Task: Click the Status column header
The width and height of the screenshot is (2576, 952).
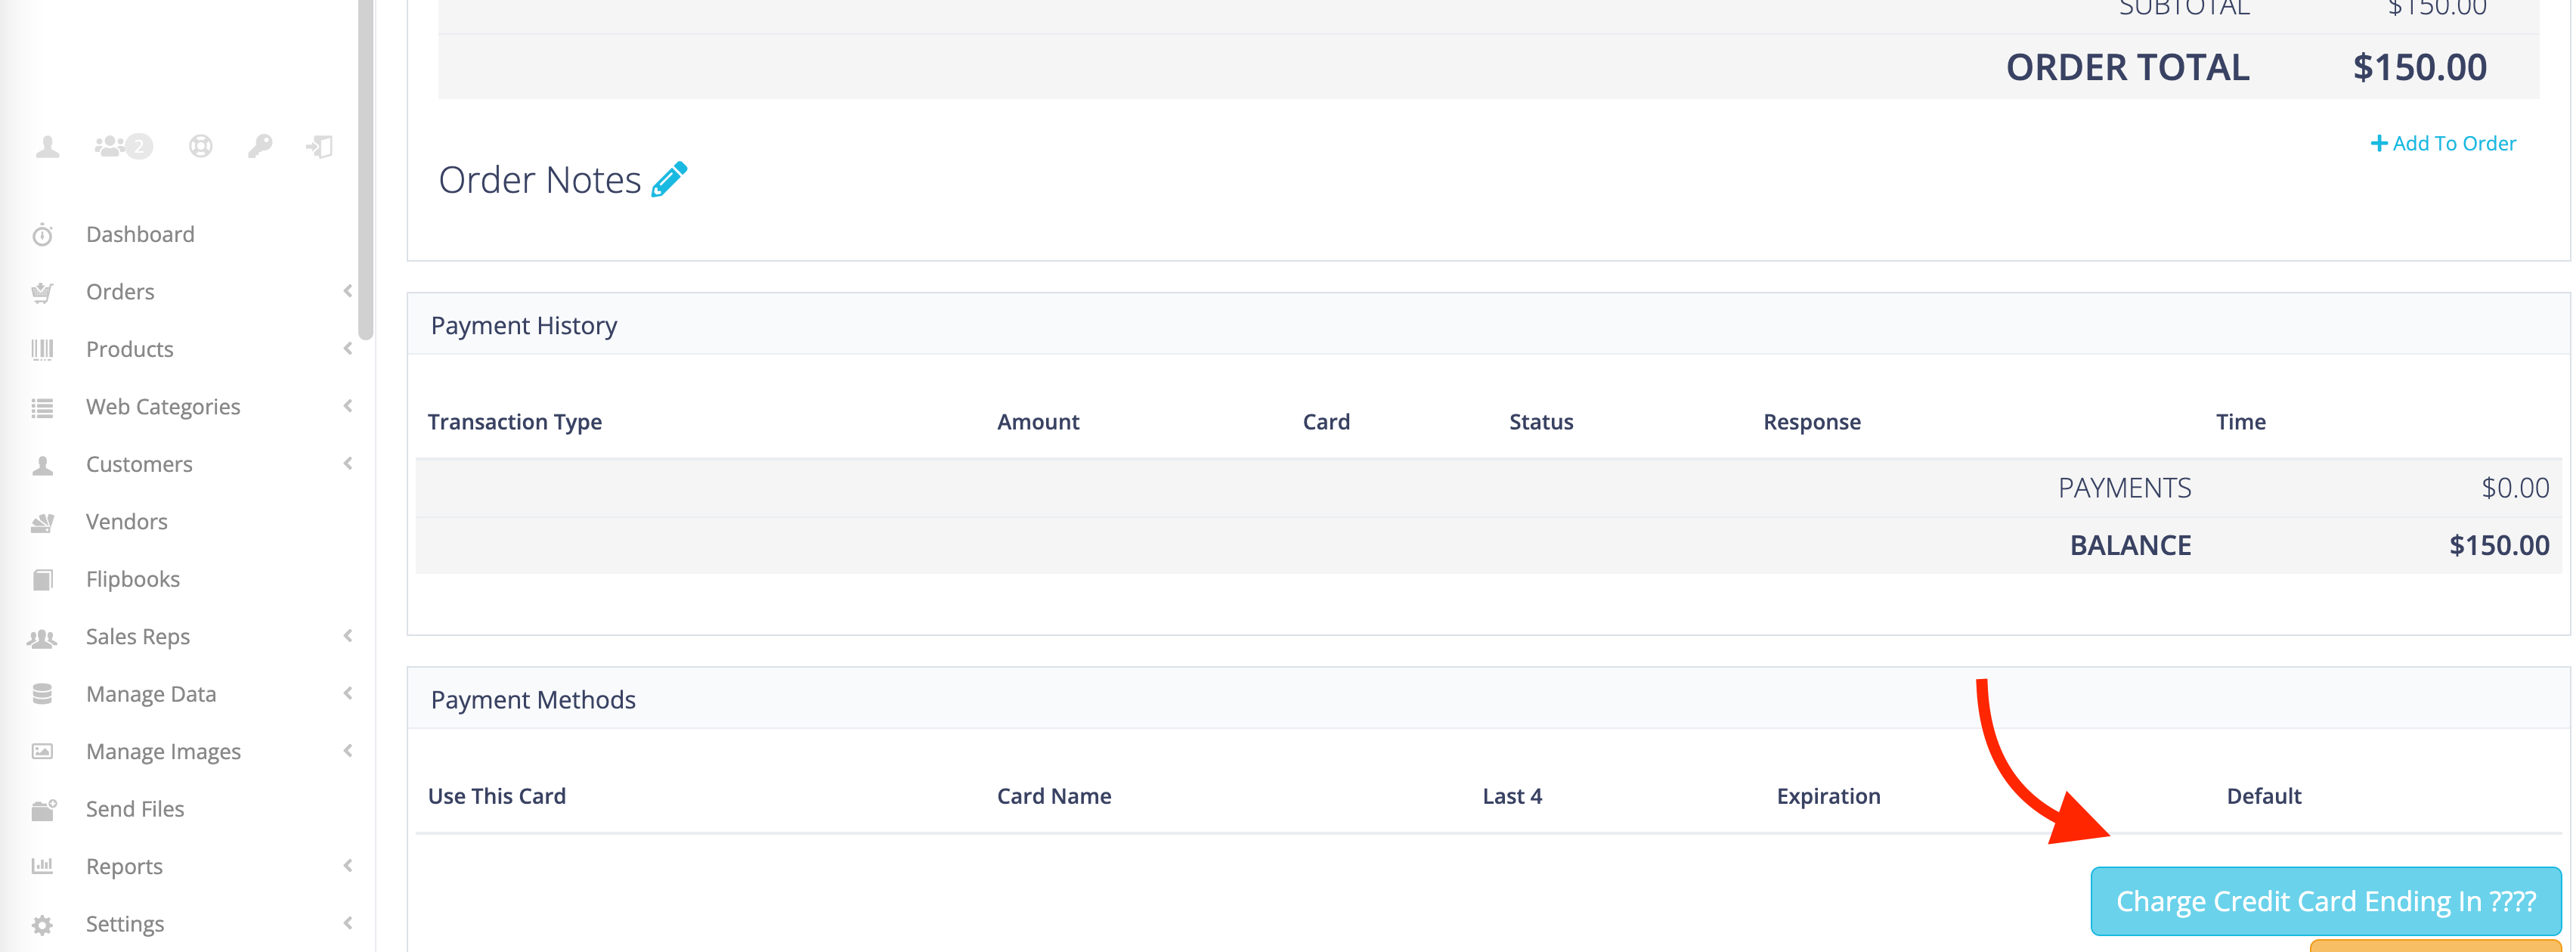Action: tap(1541, 422)
